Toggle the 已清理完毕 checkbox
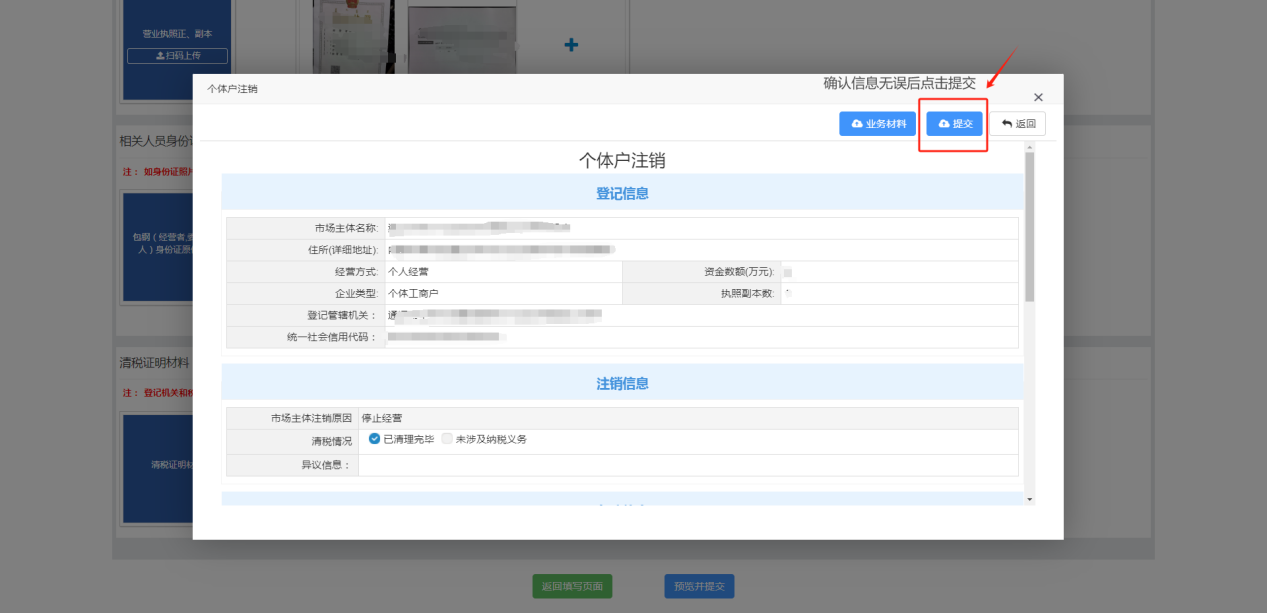Image resolution: width=1267 pixels, height=613 pixels. pos(375,439)
